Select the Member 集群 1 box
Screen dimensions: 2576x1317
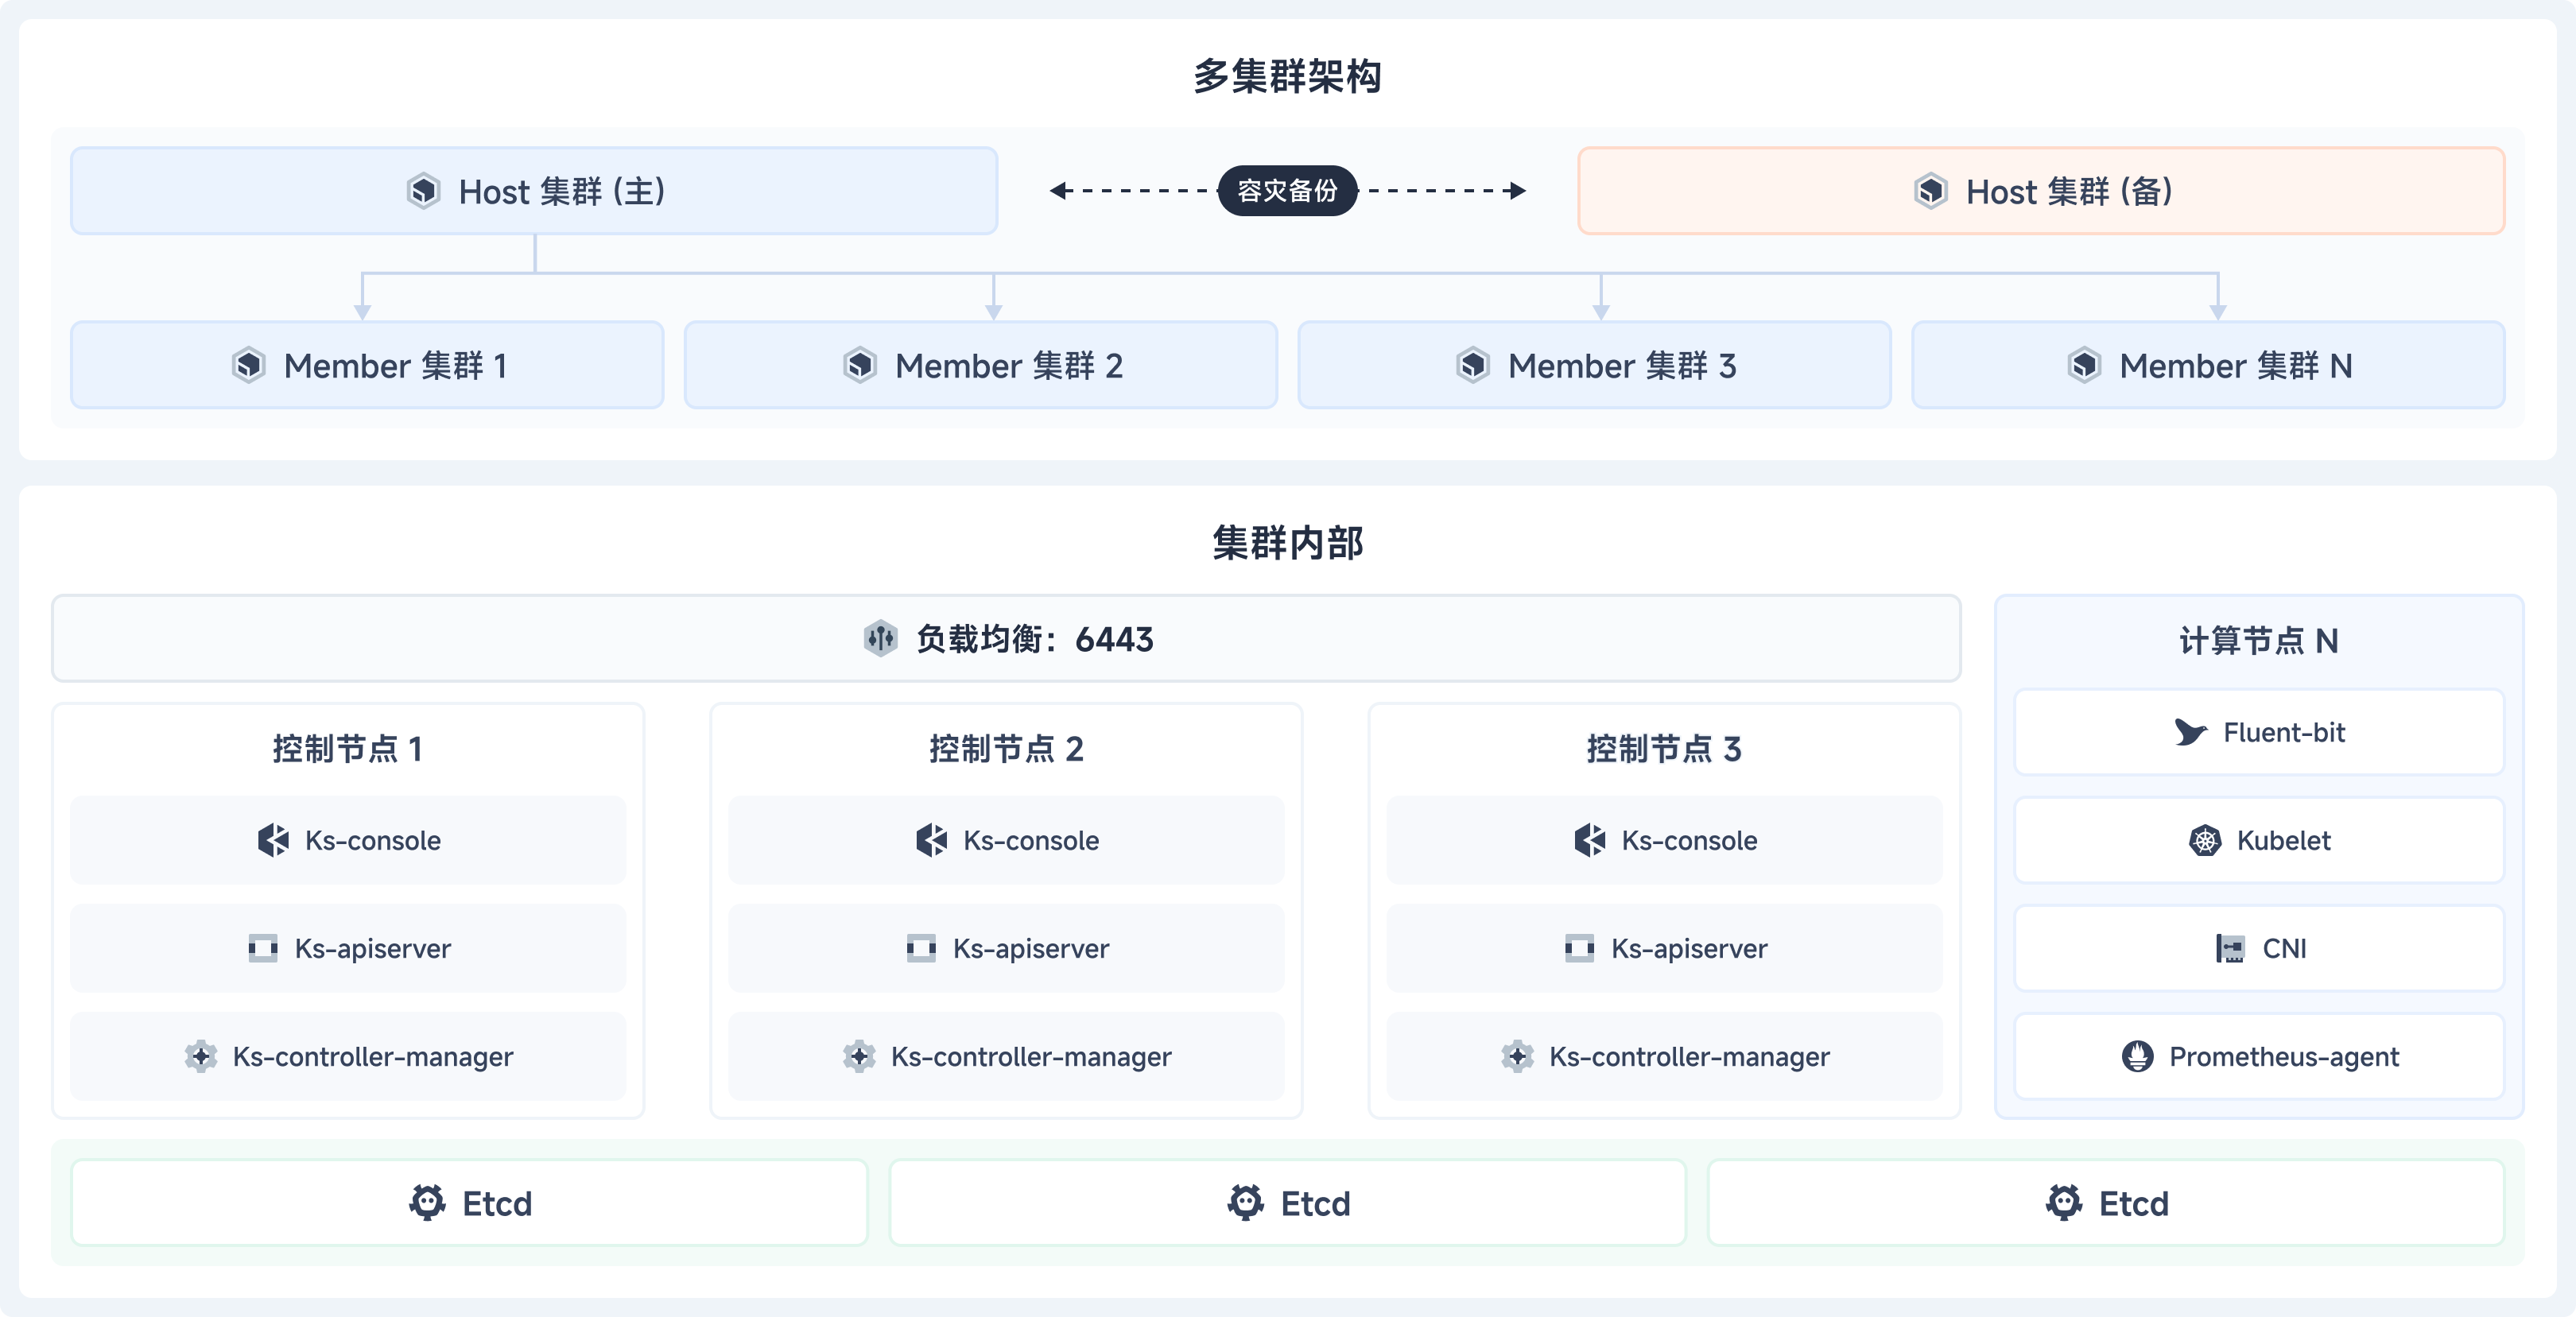click(x=367, y=365)
